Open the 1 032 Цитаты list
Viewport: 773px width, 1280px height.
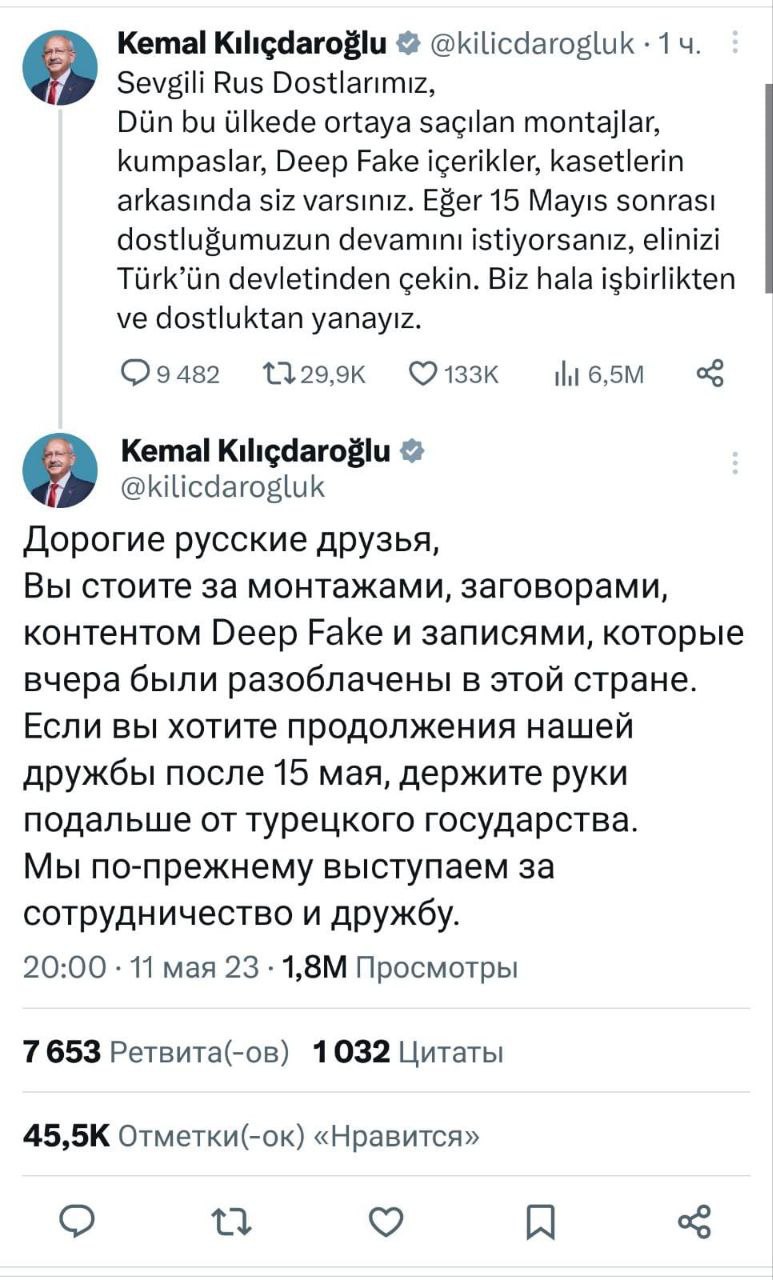408,1052
